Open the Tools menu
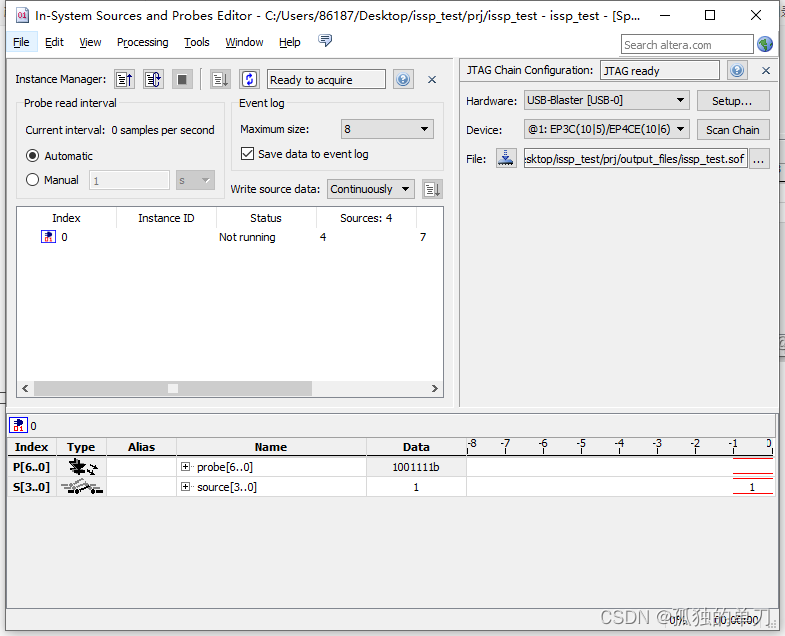Screen dimensions: 785x636 pyautogui.click(x=197, y=42)
